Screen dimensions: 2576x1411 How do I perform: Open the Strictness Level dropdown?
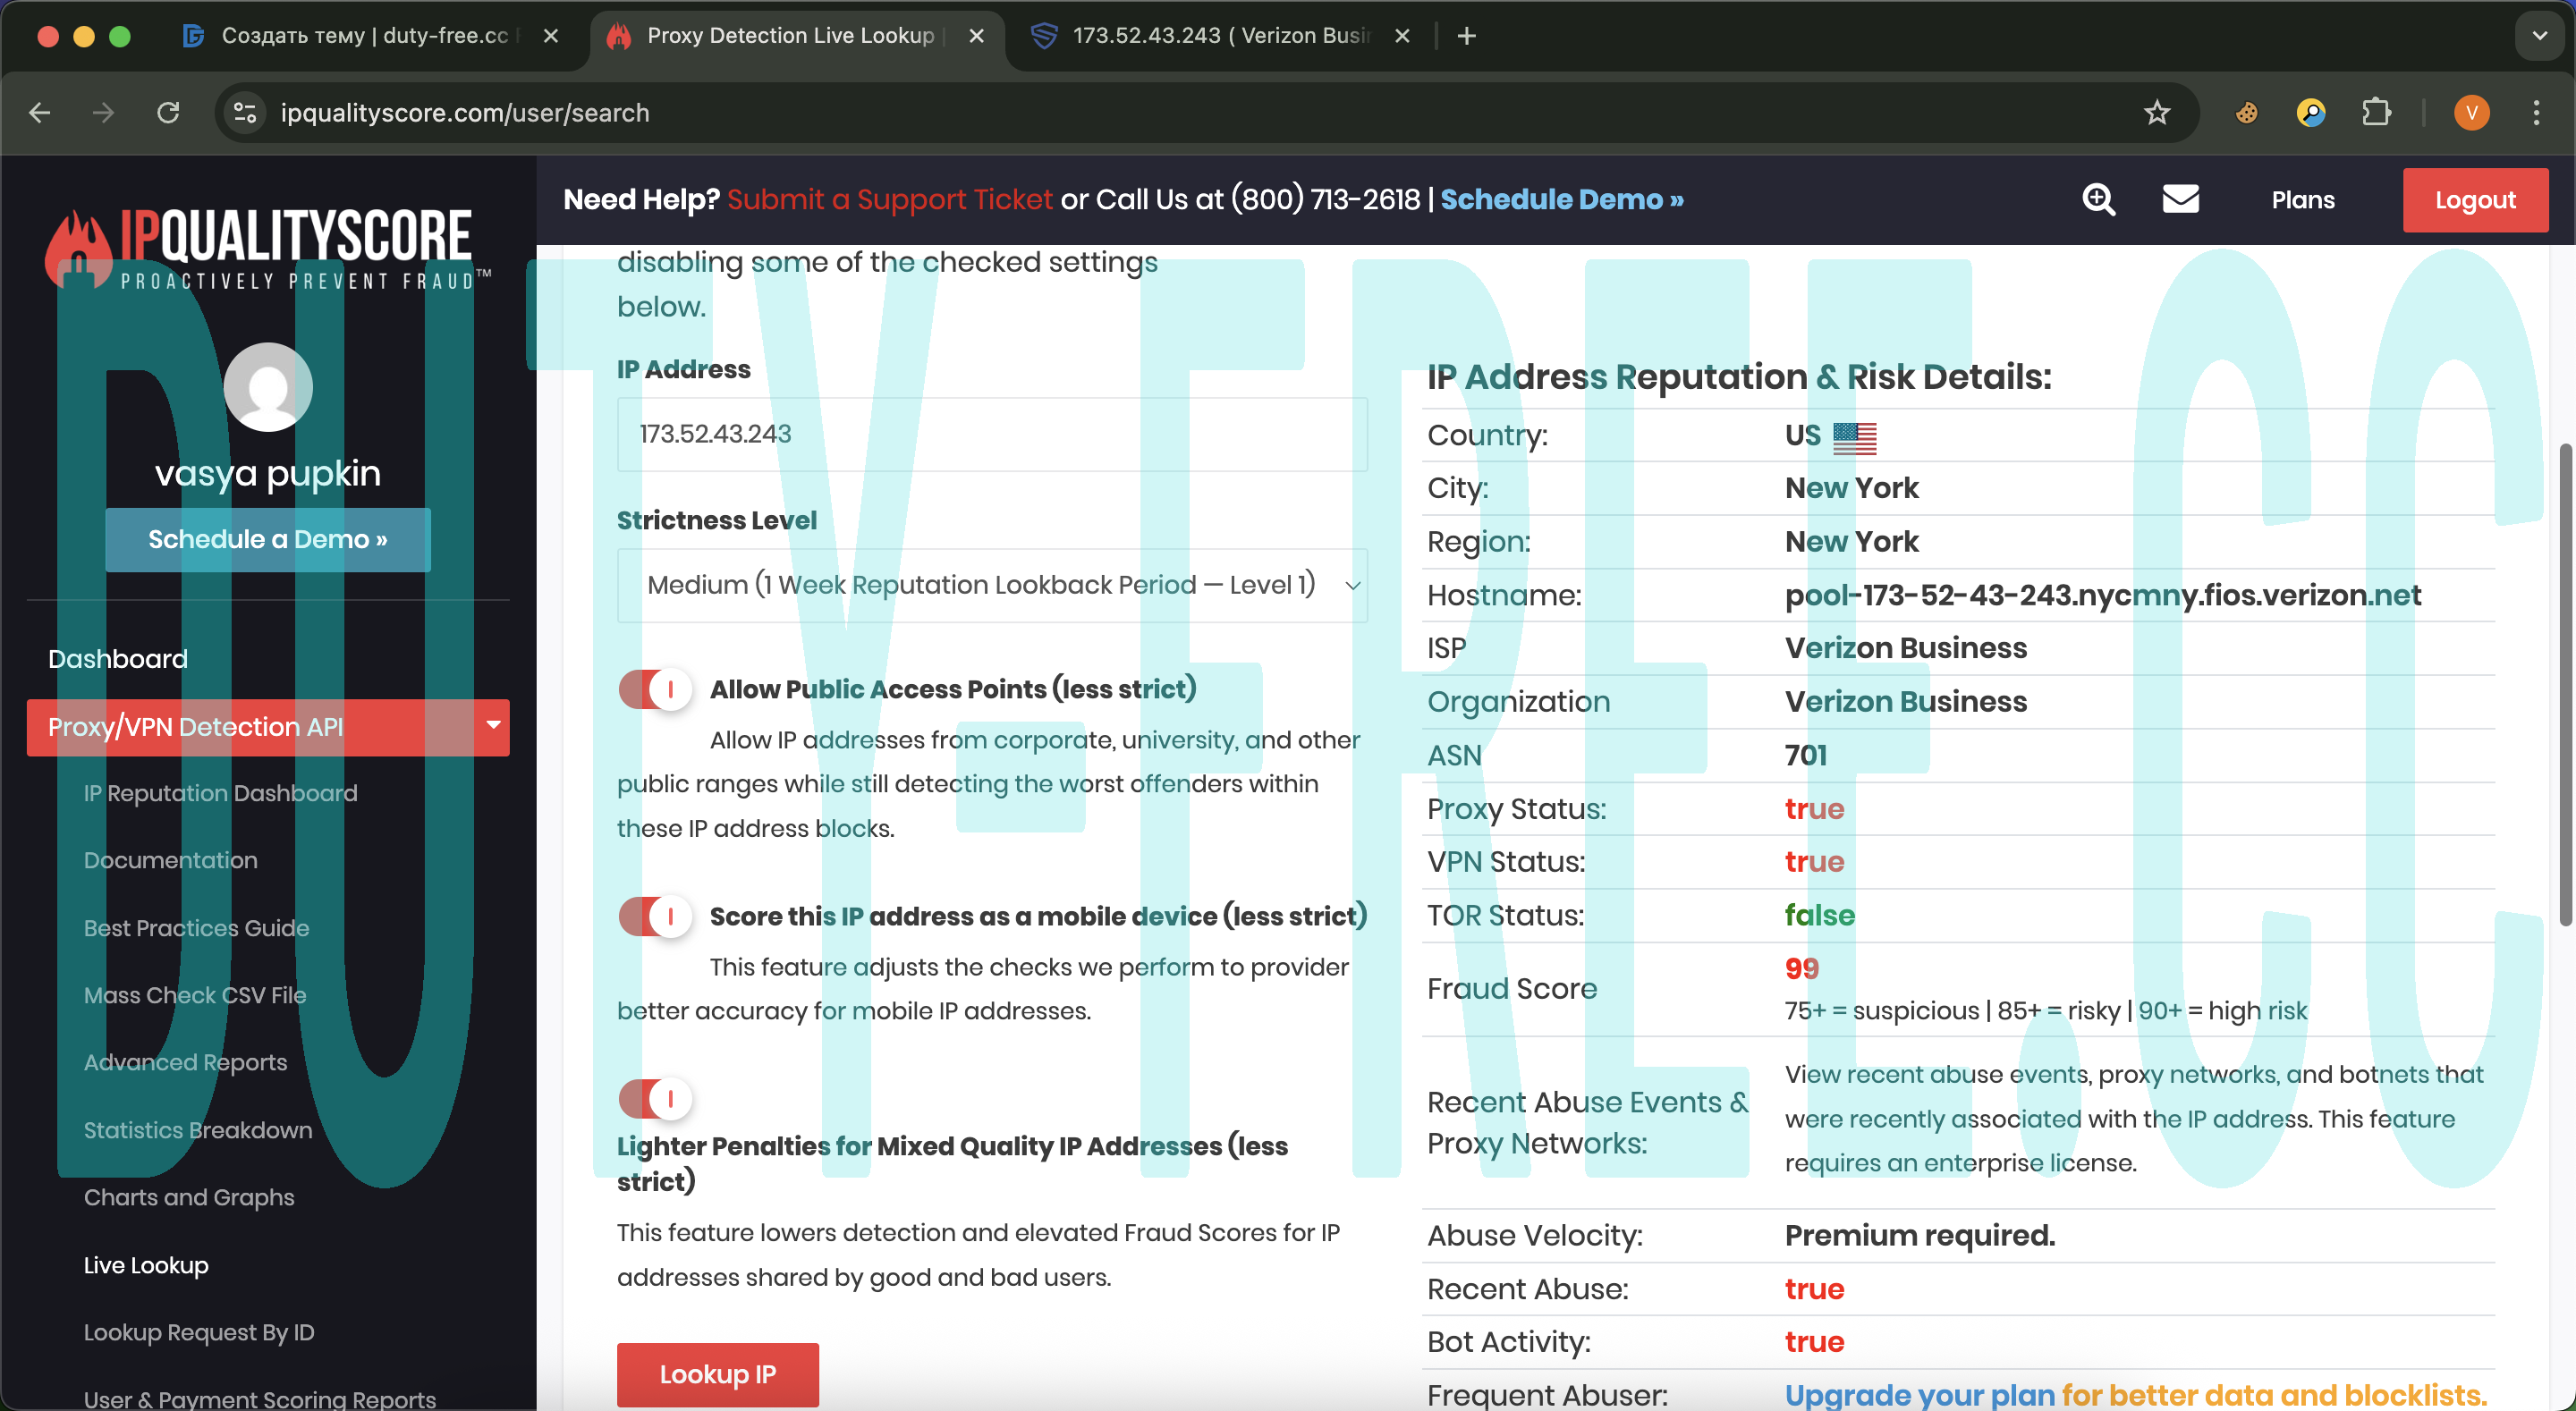pyautogui.click(x=991, y=585)
